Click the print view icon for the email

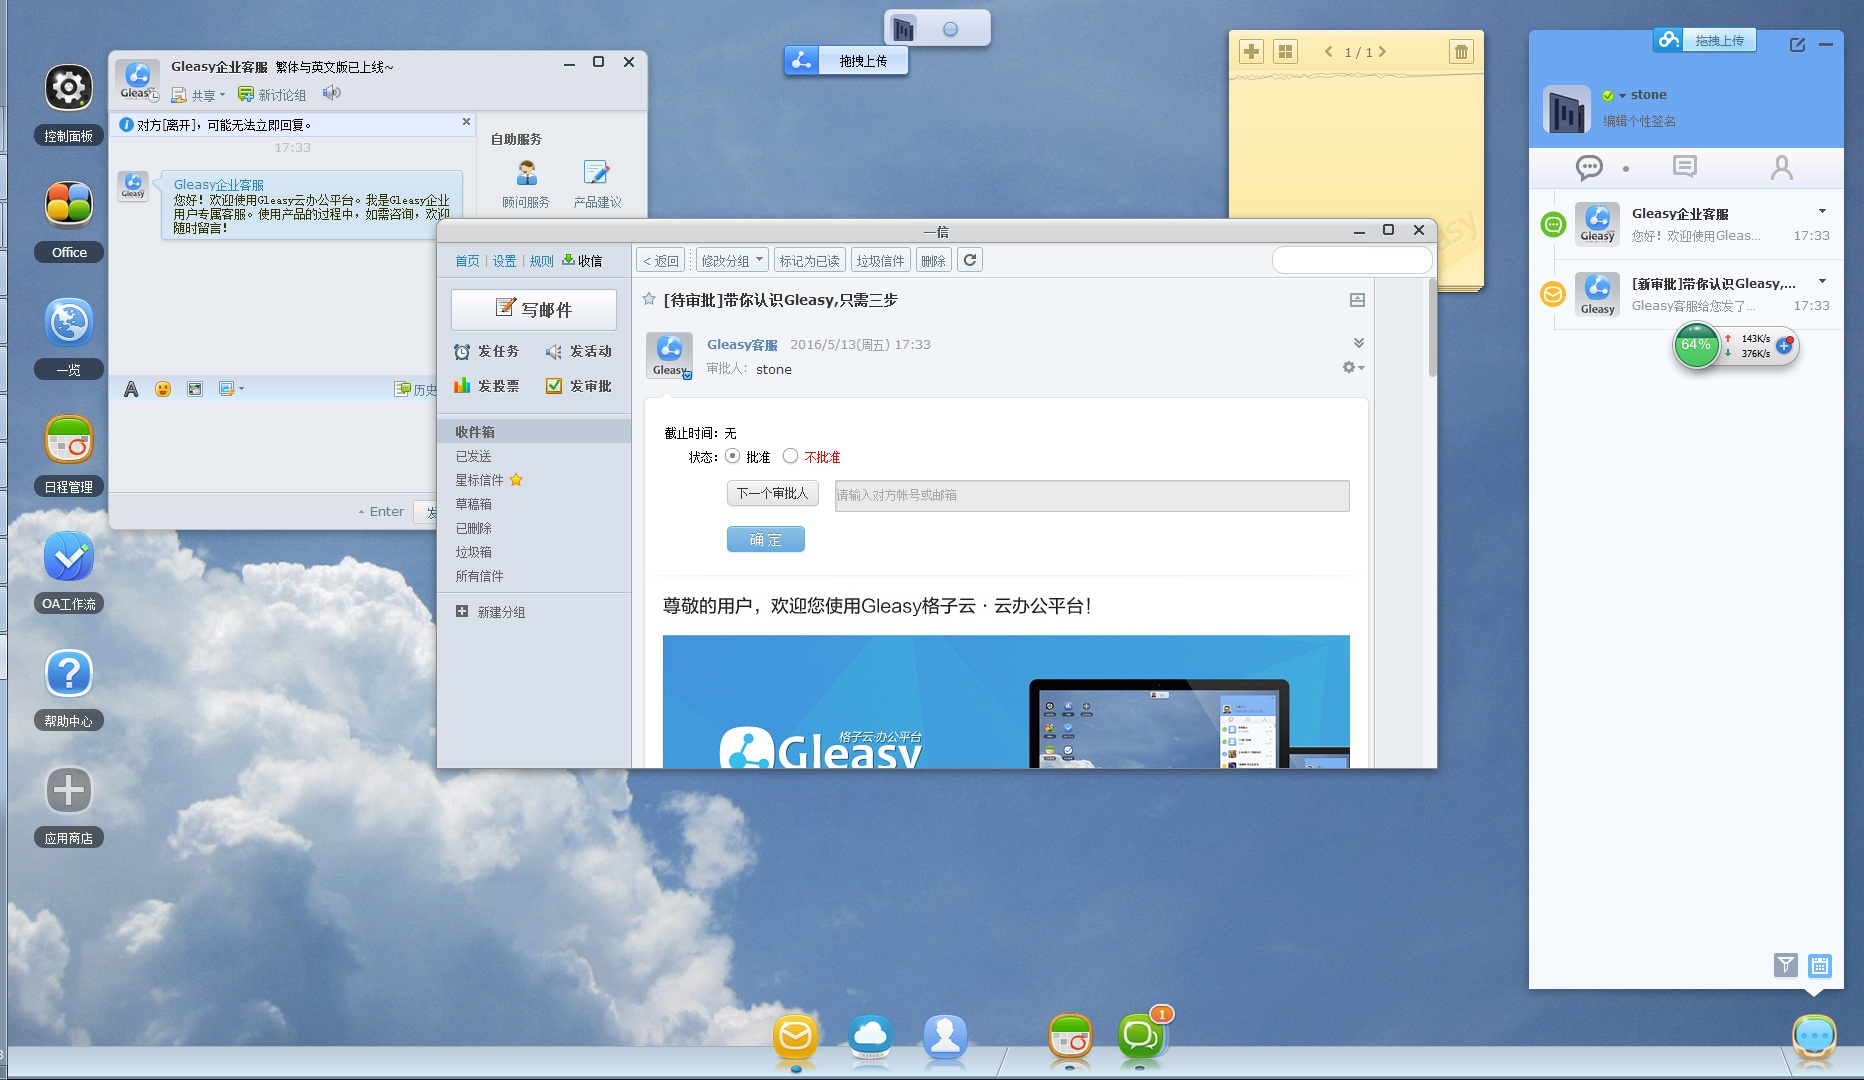1357,300
